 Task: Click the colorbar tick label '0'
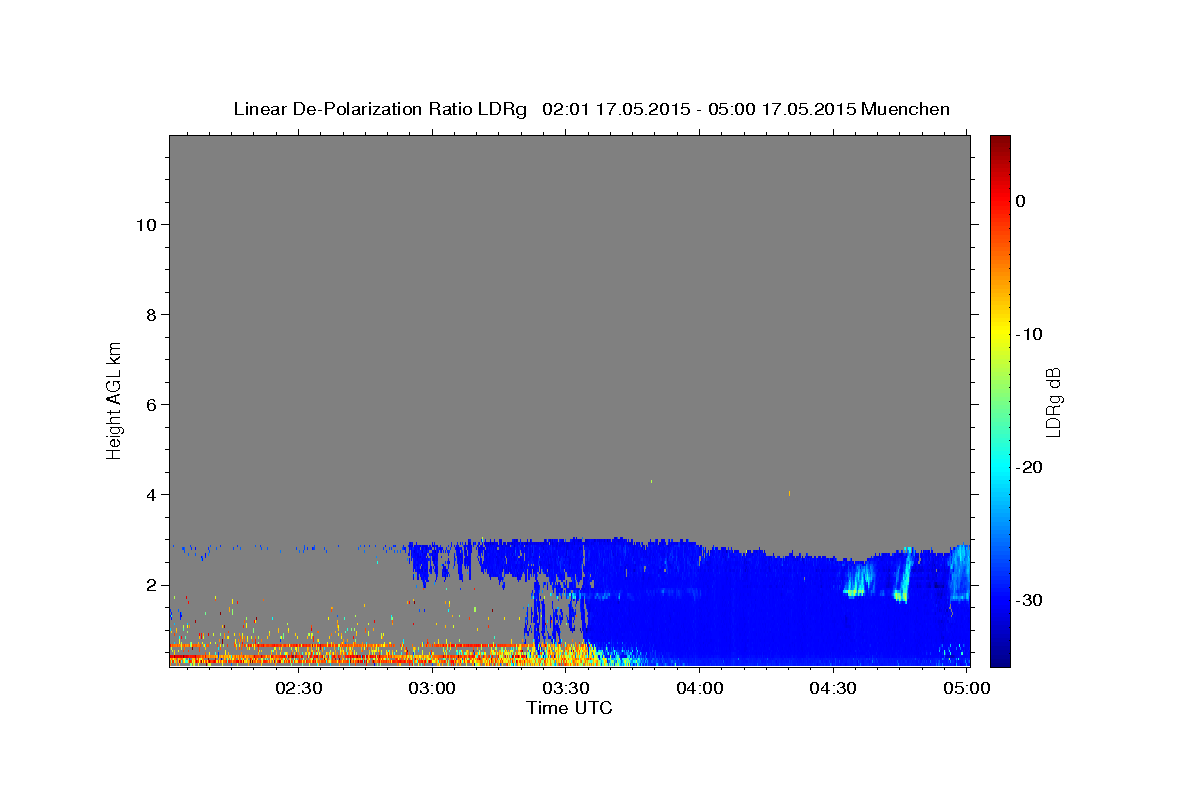click(x=1020, y=201)
